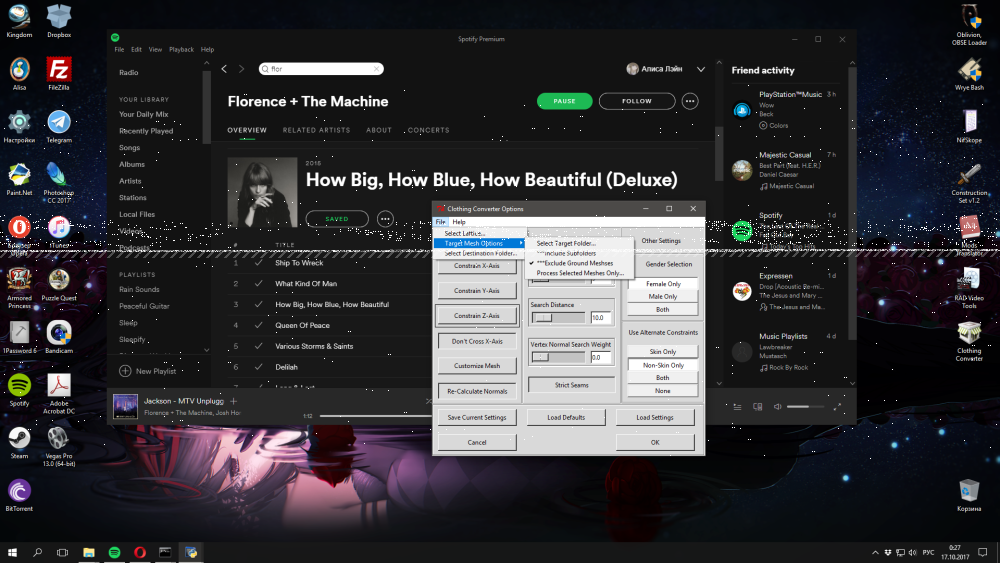The width and height of the screenshot is (1000, 563).
Task: Click the Spotify search input field
Action: click(x=321, y=69)
